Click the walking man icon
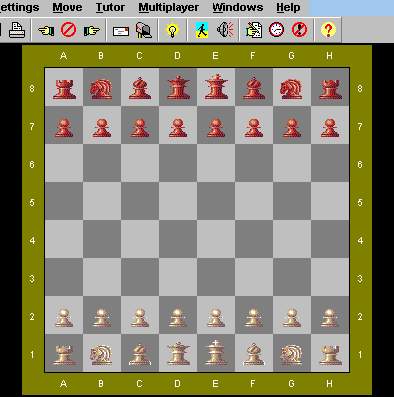 (x=201, y=30)
